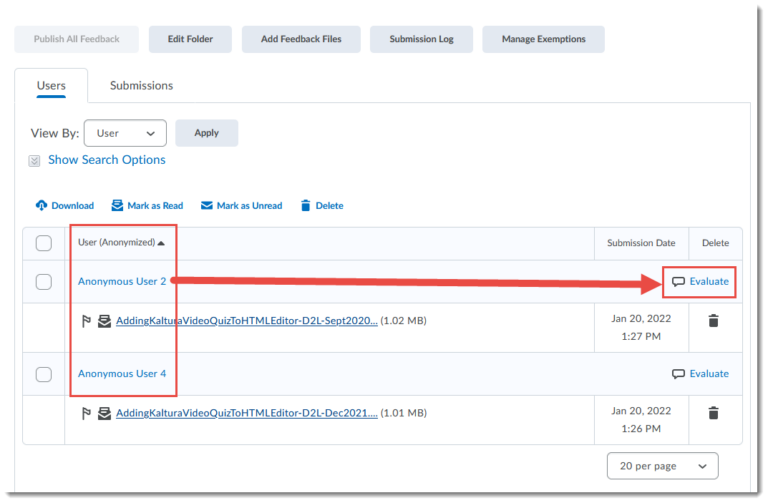Click the Mark as Read envelope icon
This screenshot has height=503, width=768.
(x=117, y=206)
